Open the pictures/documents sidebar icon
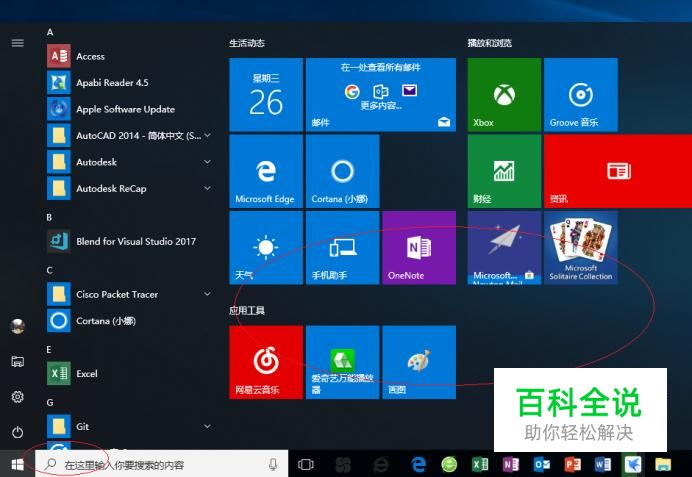Viewport: 692px width, 477px height. click(x=18, y=361)
